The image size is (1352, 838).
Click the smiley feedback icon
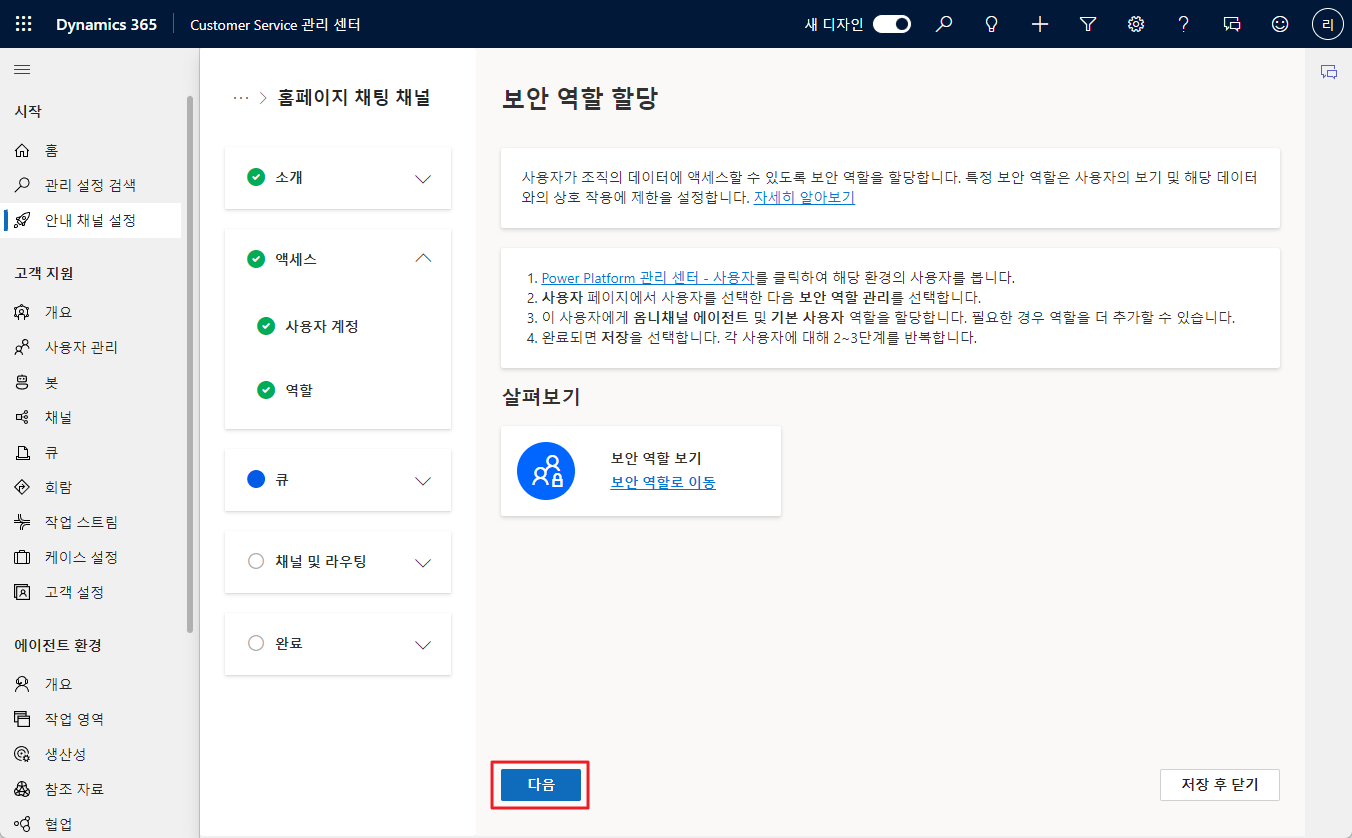click(1280, 24)
